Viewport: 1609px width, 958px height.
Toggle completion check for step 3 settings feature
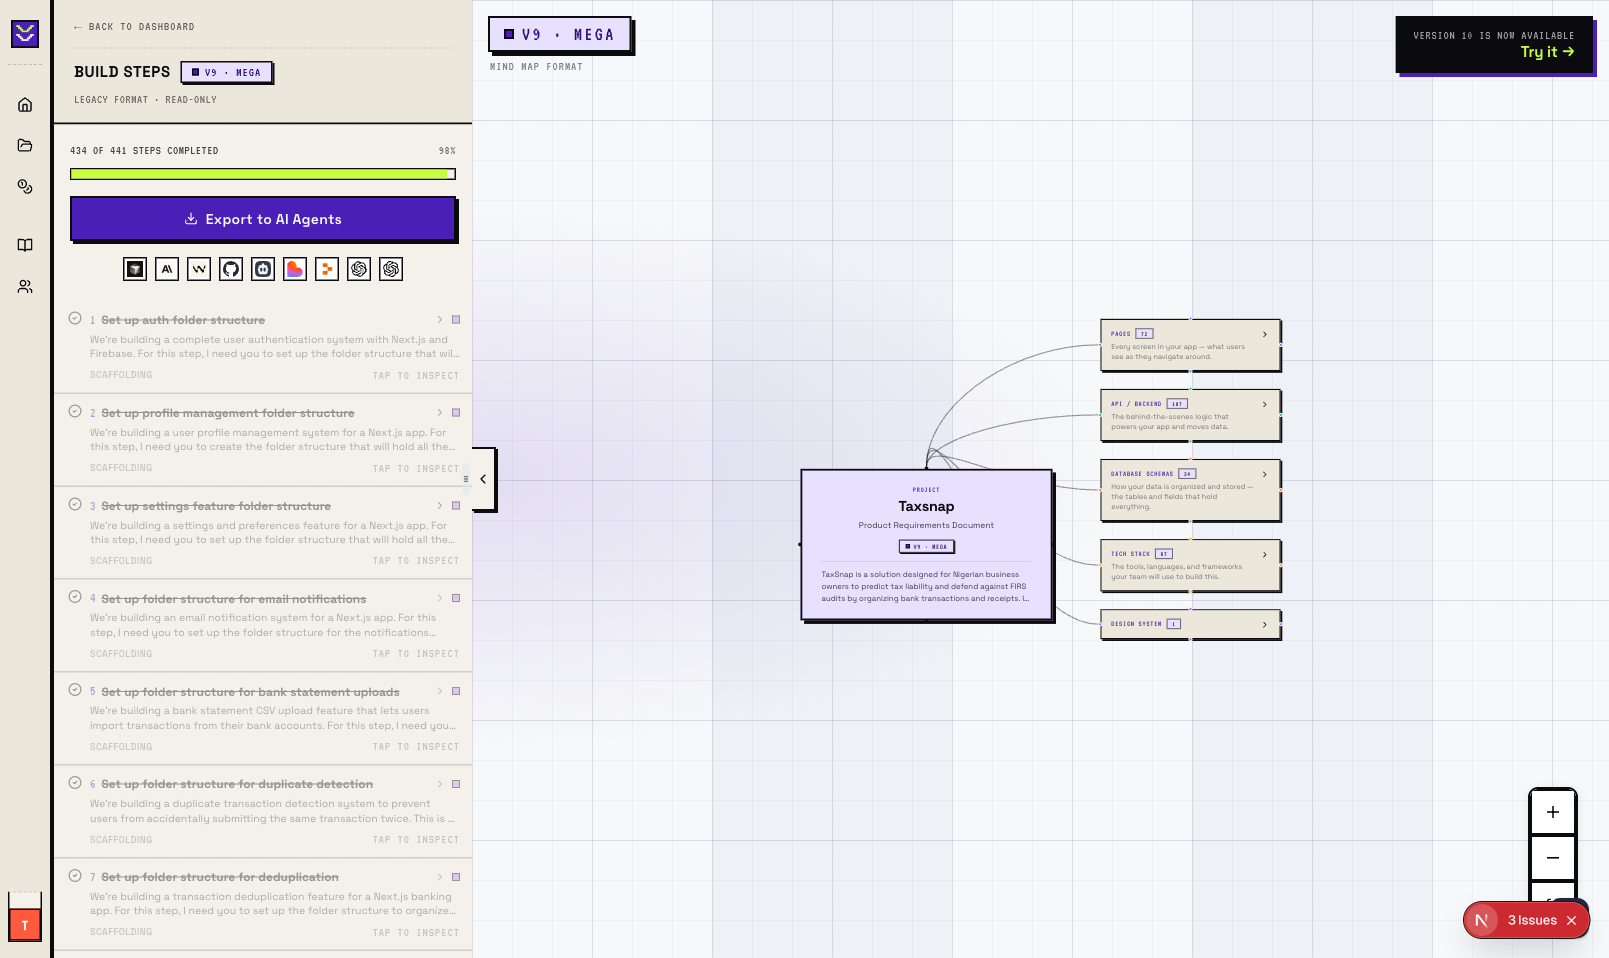[x=75, y=505]
